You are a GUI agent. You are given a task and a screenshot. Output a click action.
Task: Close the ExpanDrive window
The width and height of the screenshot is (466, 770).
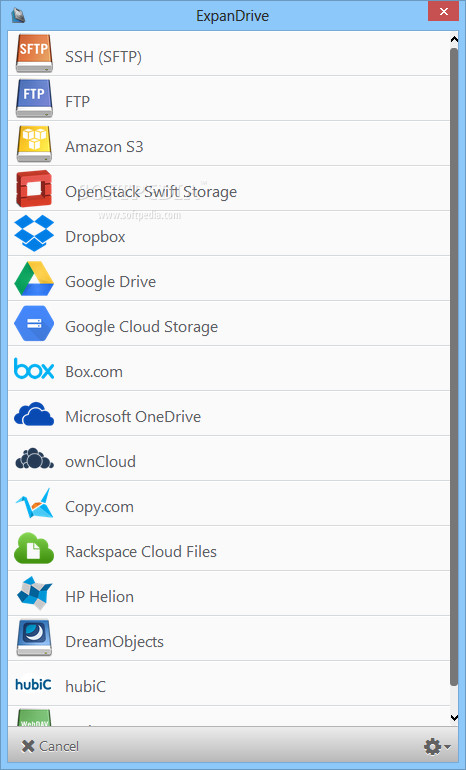pyautogui.click(x=443, y=11)
